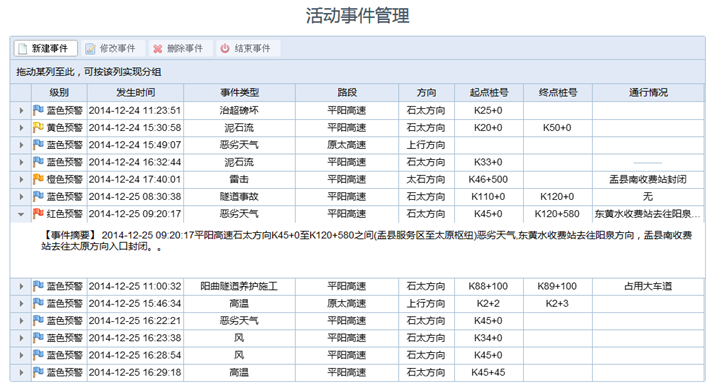Expand the 2014-12-25 16:22:21 row

pyautogui.click(x=21, y=322)
